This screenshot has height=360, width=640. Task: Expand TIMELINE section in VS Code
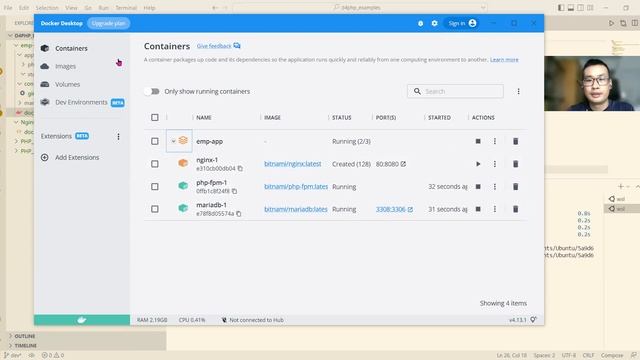tap(25, 346)
